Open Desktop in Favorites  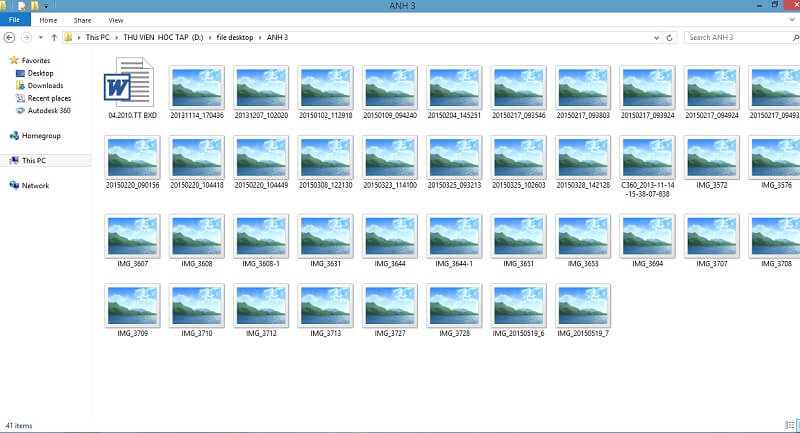[x=40, y=73]
